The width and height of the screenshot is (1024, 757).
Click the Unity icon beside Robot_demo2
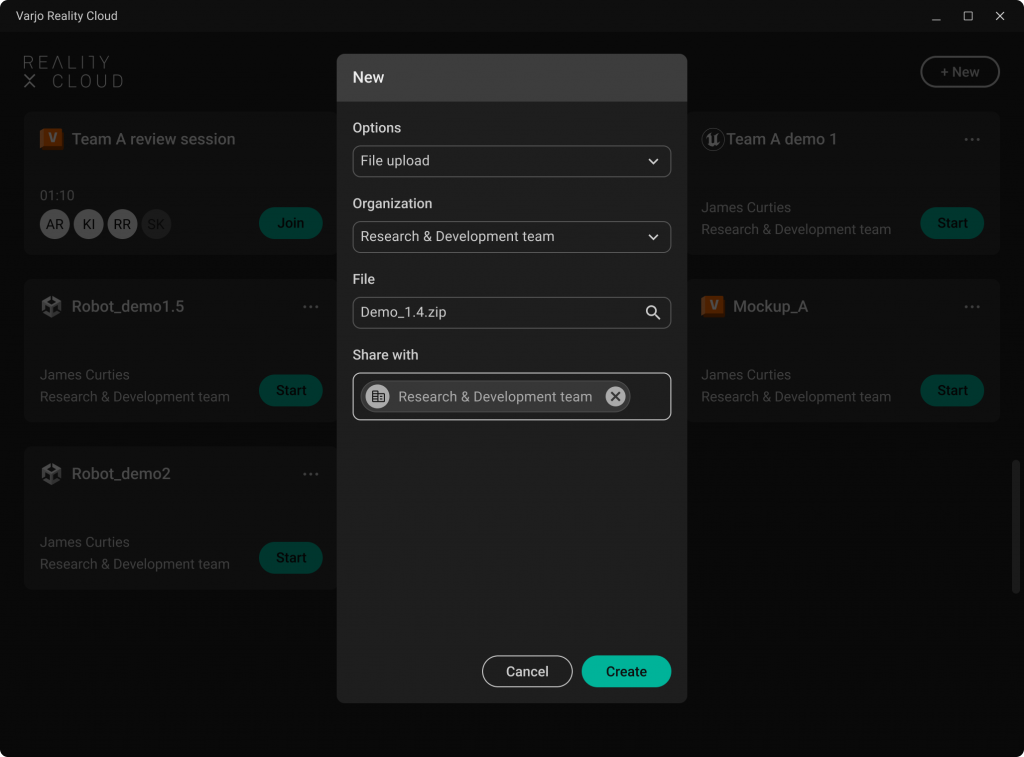(51, 474)
